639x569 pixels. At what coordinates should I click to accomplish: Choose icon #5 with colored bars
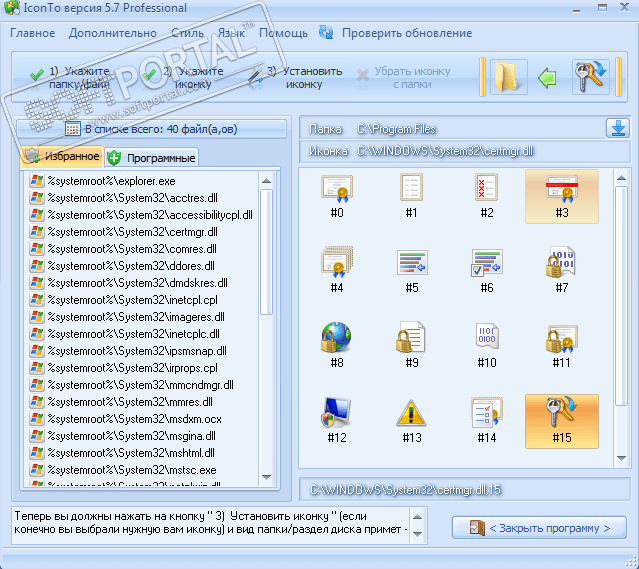coord(412,271)
